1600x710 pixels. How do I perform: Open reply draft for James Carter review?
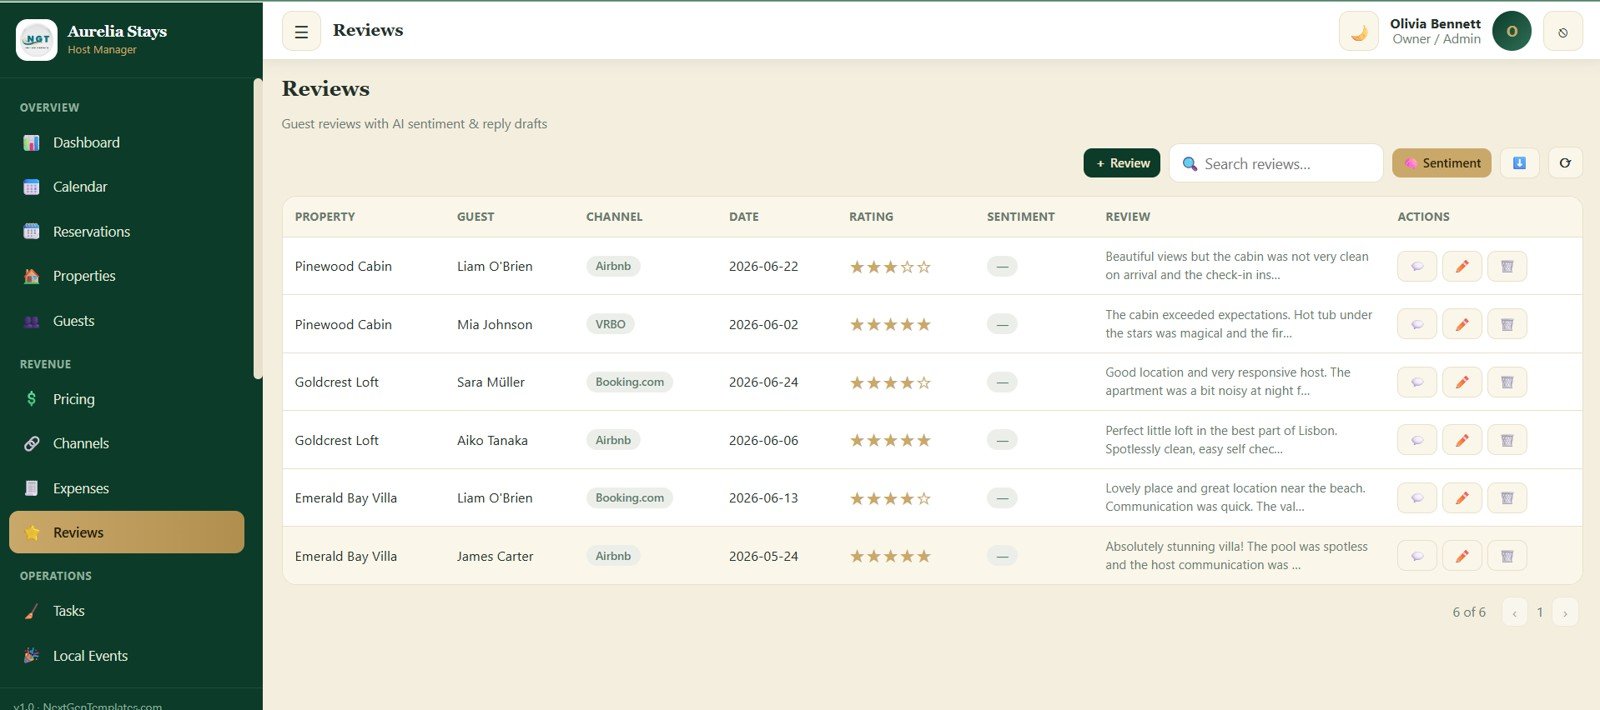pyautogui.click(x=1417, y=556)
